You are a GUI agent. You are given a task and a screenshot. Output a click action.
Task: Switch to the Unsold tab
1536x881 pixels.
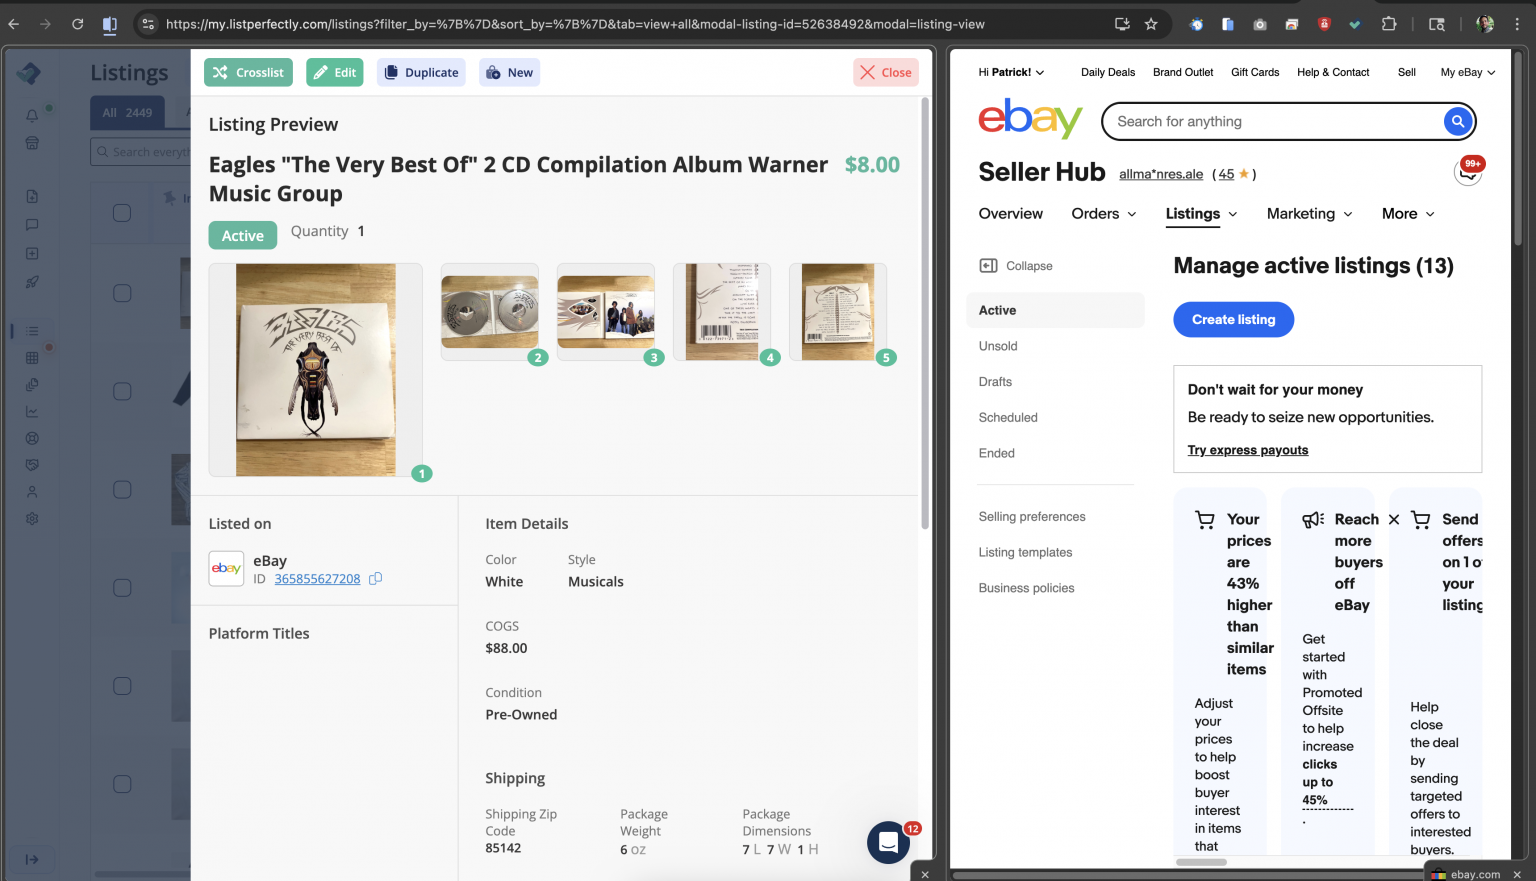click(997, 346)
